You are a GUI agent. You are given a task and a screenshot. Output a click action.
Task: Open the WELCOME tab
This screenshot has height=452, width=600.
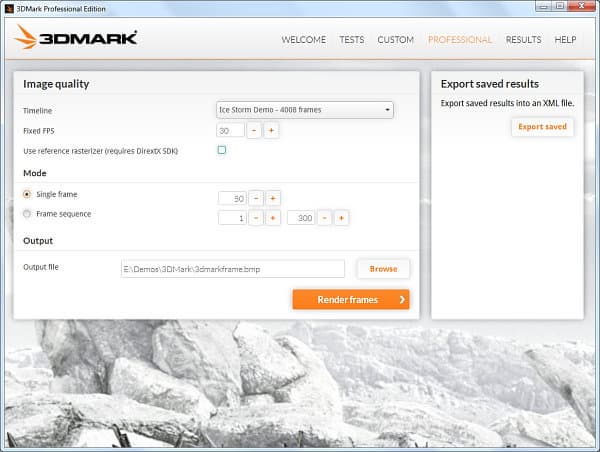(304, 40)
